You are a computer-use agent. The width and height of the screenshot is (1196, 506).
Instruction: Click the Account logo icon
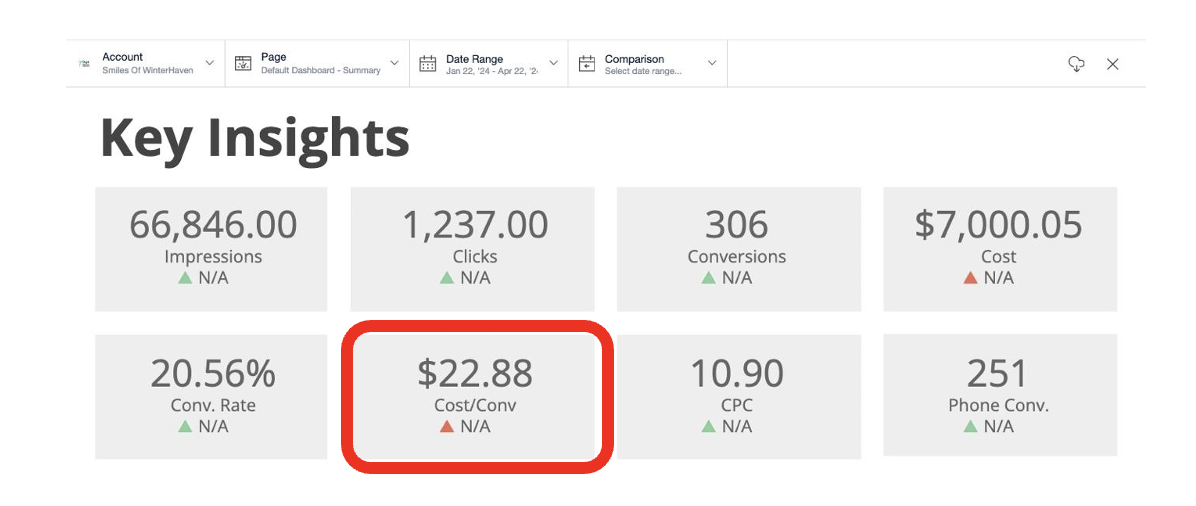85,63
